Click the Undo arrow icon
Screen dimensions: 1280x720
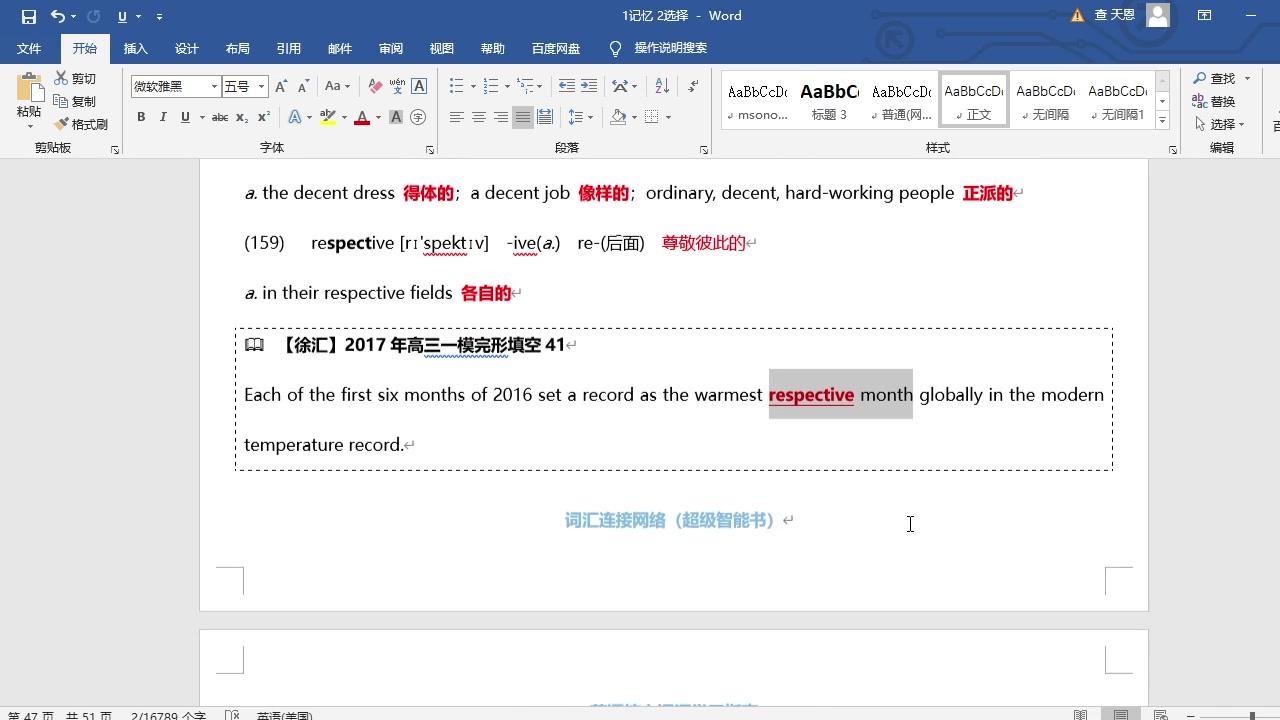click(58, 16)
